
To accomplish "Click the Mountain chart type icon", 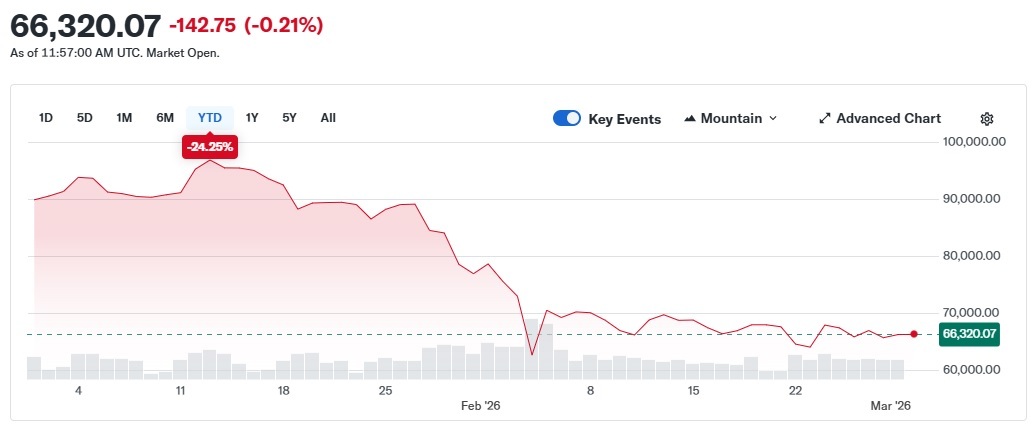I will click(x=690, y=118).
